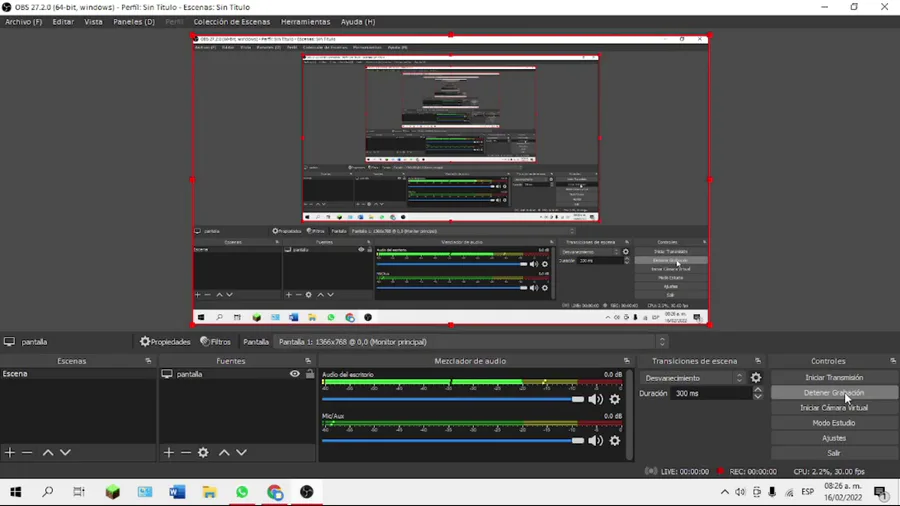
Task: Open ESP language indicator in tray
Action: pos(808,492)
